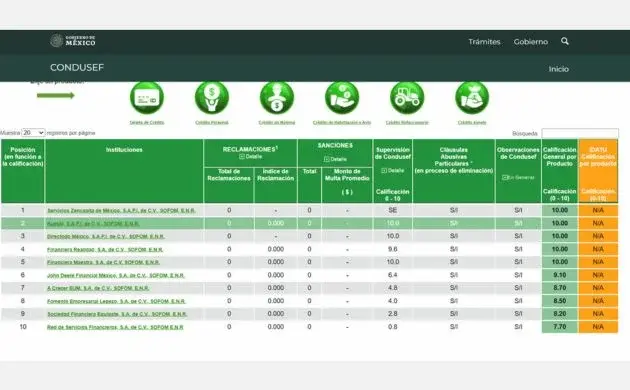Click orange N/A cell in row 10
Viewport: 630px width, 390px height.
tap(598, 327)
